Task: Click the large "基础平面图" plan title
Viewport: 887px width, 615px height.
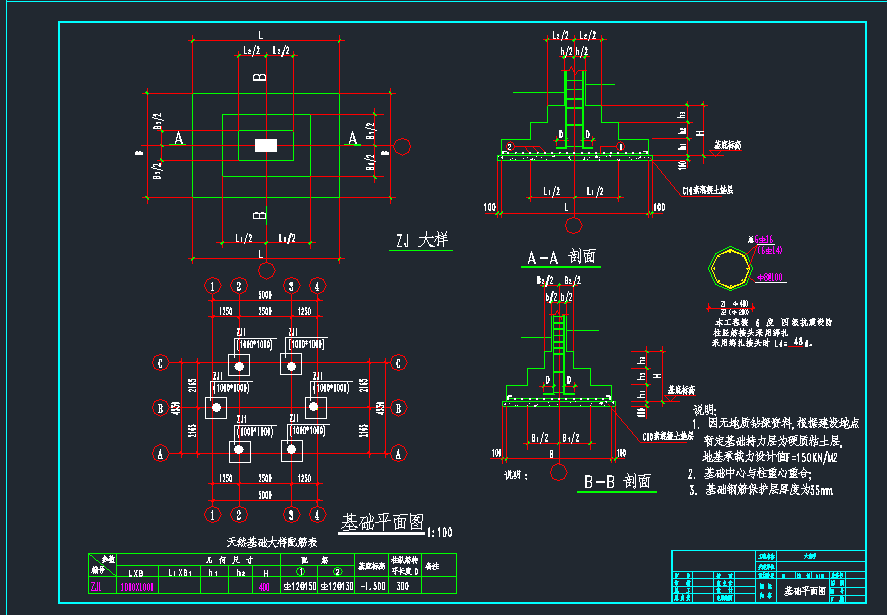Action: click(x=382, y=523)
